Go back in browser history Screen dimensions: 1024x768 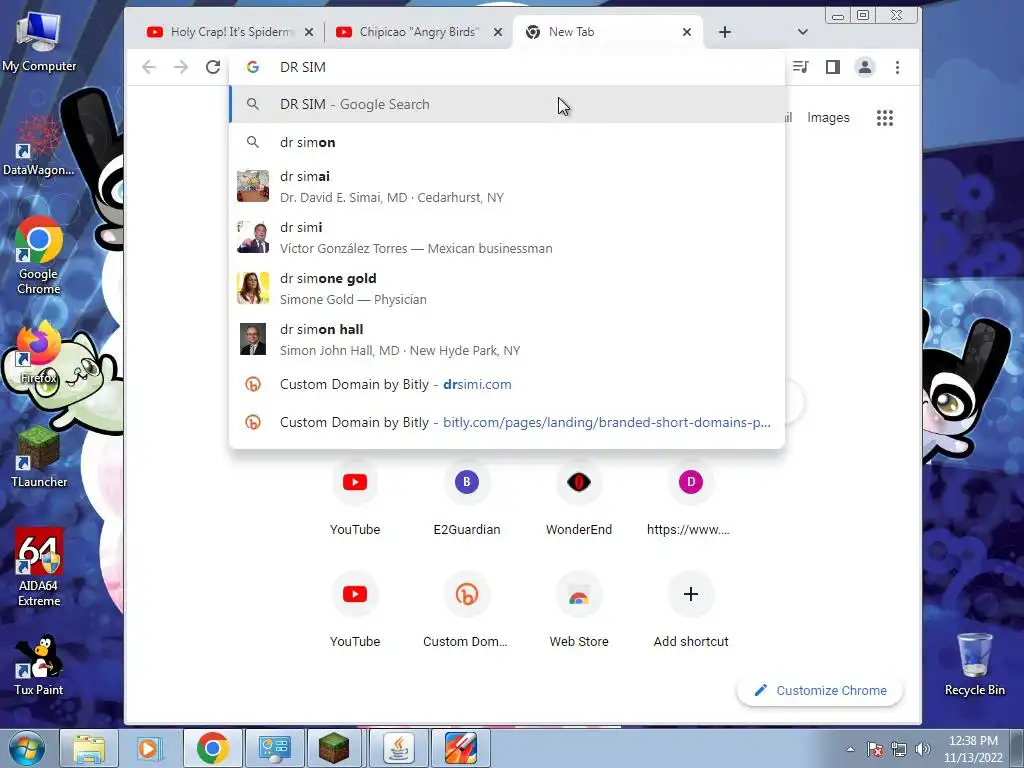pyautogui.click(x=149, y=67)
